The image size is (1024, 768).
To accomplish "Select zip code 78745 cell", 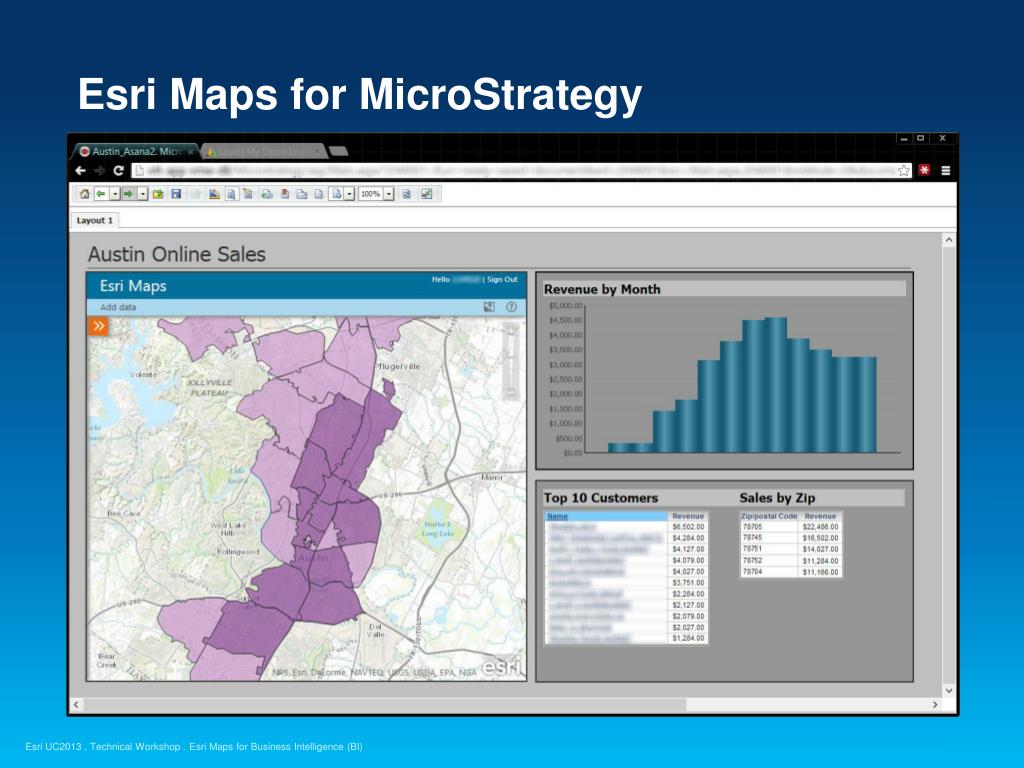I will pyautogui.click(x=769, y=538).
